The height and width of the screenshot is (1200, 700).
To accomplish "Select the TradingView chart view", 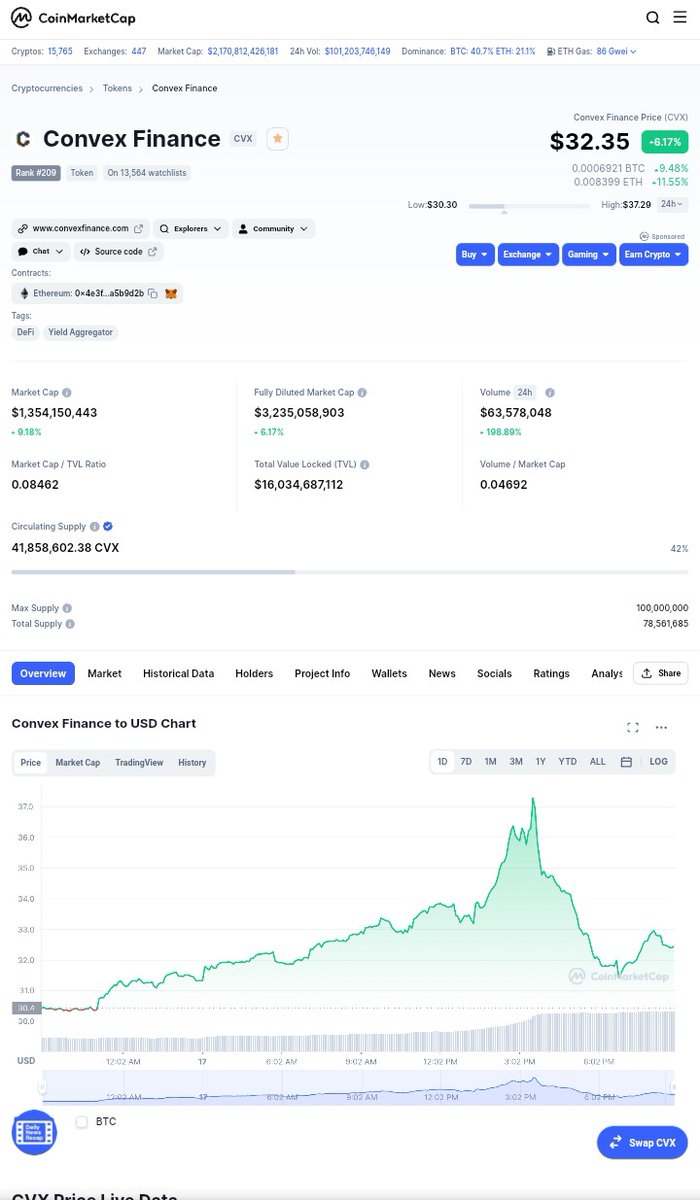I will [x=139, y=762].
